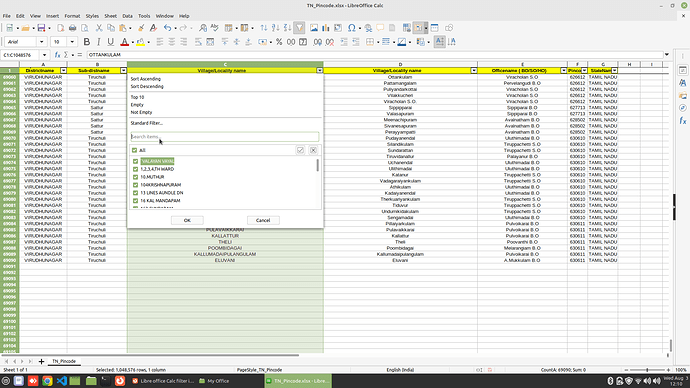Uncheck the 104KRISHNAPURAM filter item

(x=136, y=185)
